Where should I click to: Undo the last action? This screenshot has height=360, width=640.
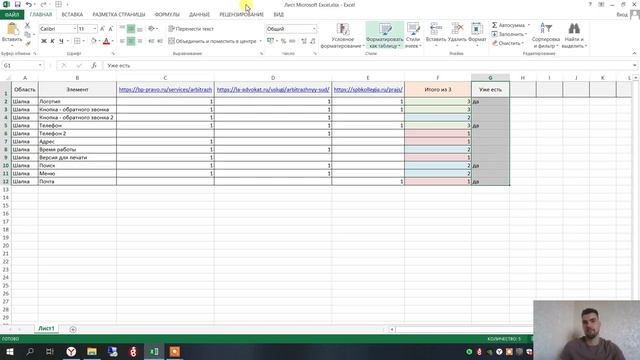pos(28,4)
